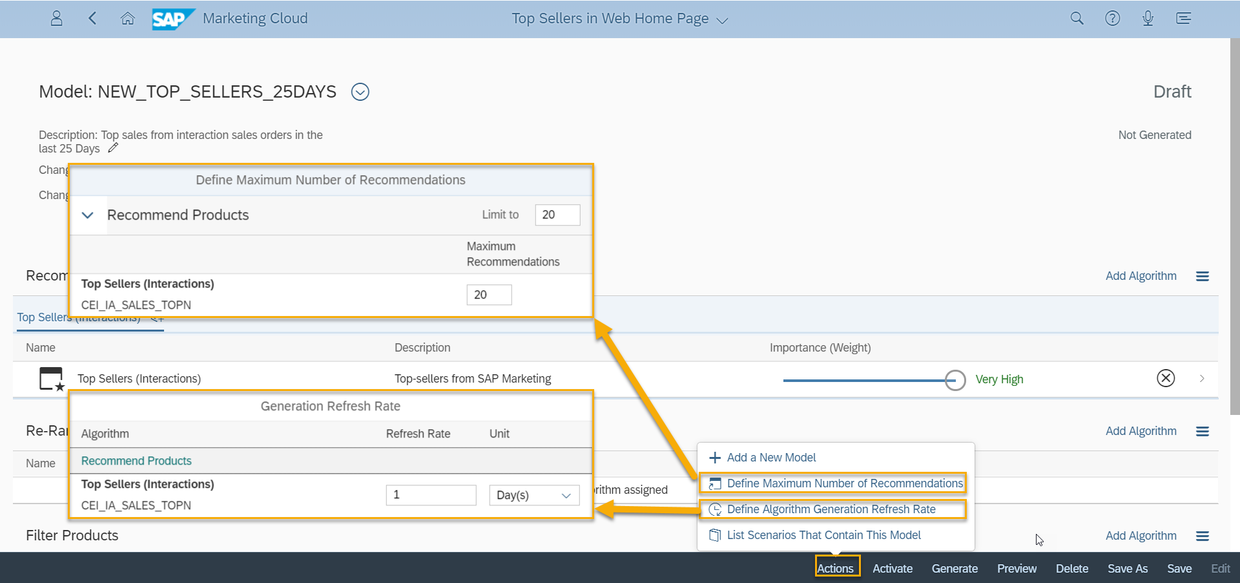Click the SAP logo
Screen dimensions: 1240x583
coord(173,19)
